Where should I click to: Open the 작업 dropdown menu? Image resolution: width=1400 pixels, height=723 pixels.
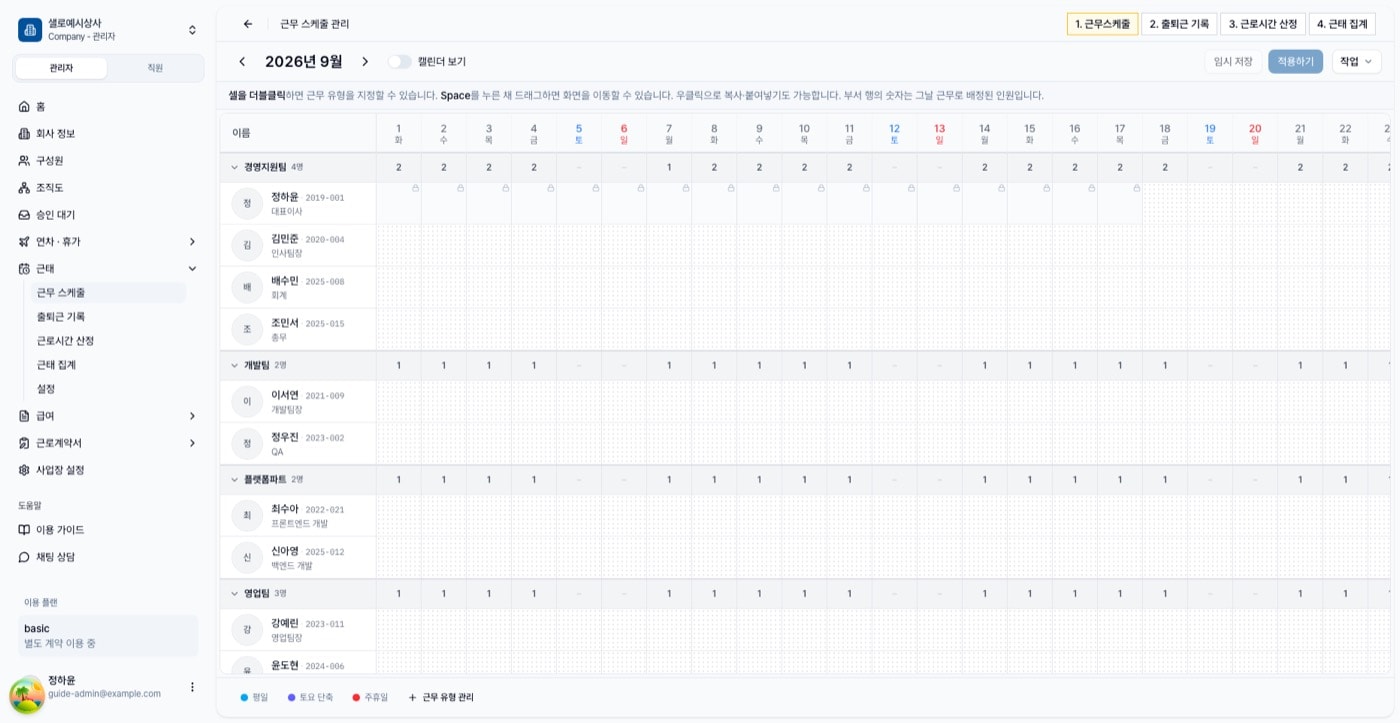click(1356, 62)
